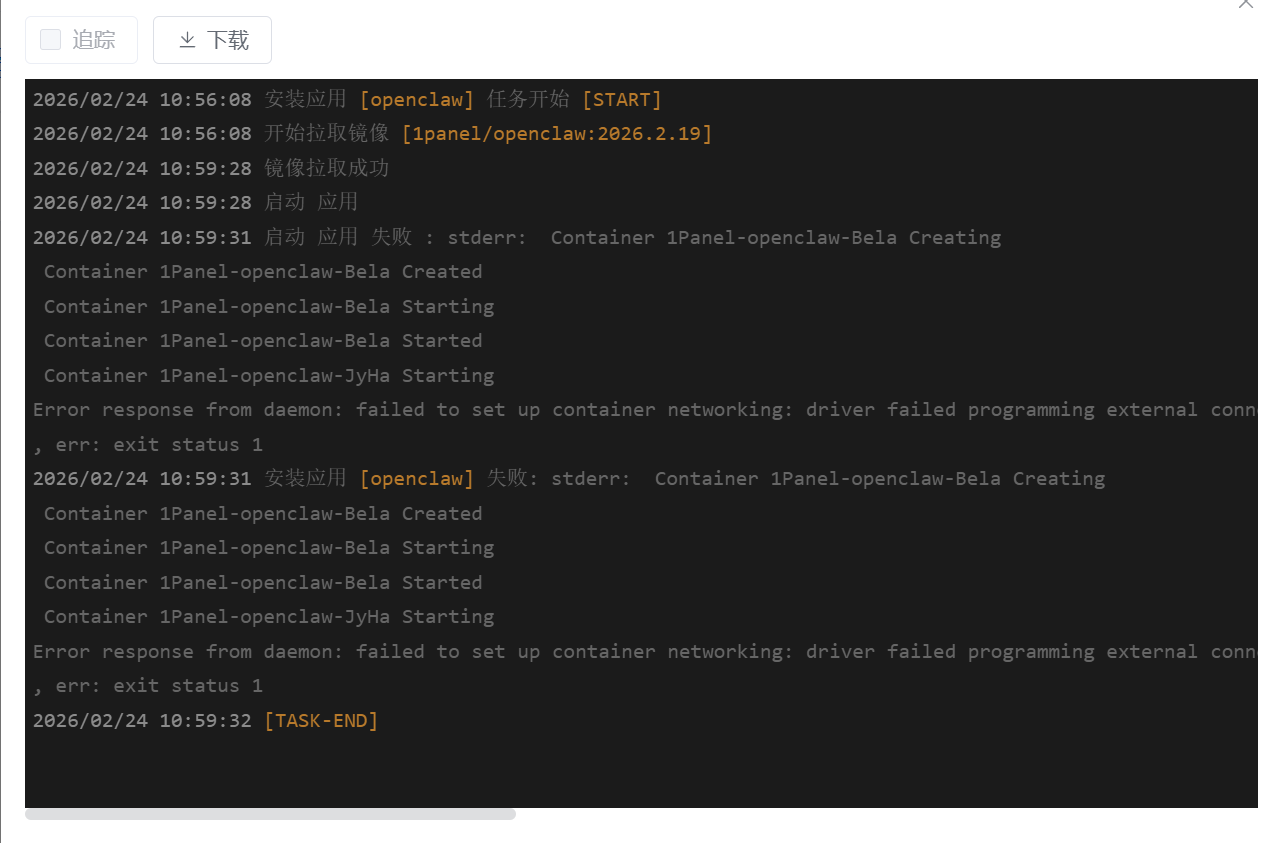
Task: Click the empty scrollbar track right of the thumb
Action: click(880, 814)
